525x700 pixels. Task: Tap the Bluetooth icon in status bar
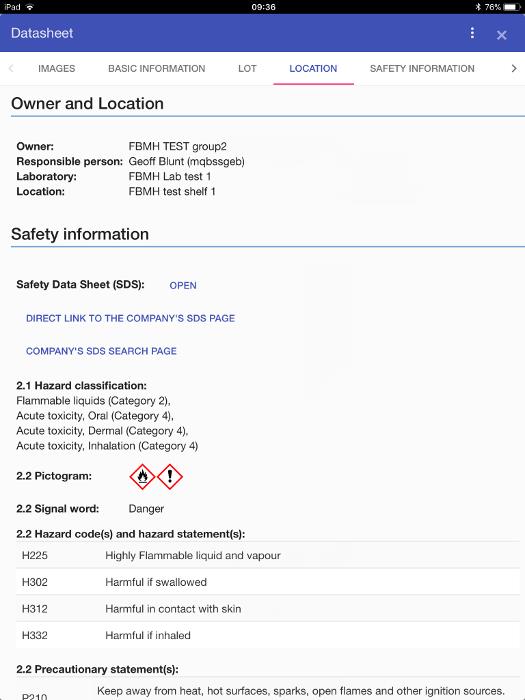tap(478, 7)
